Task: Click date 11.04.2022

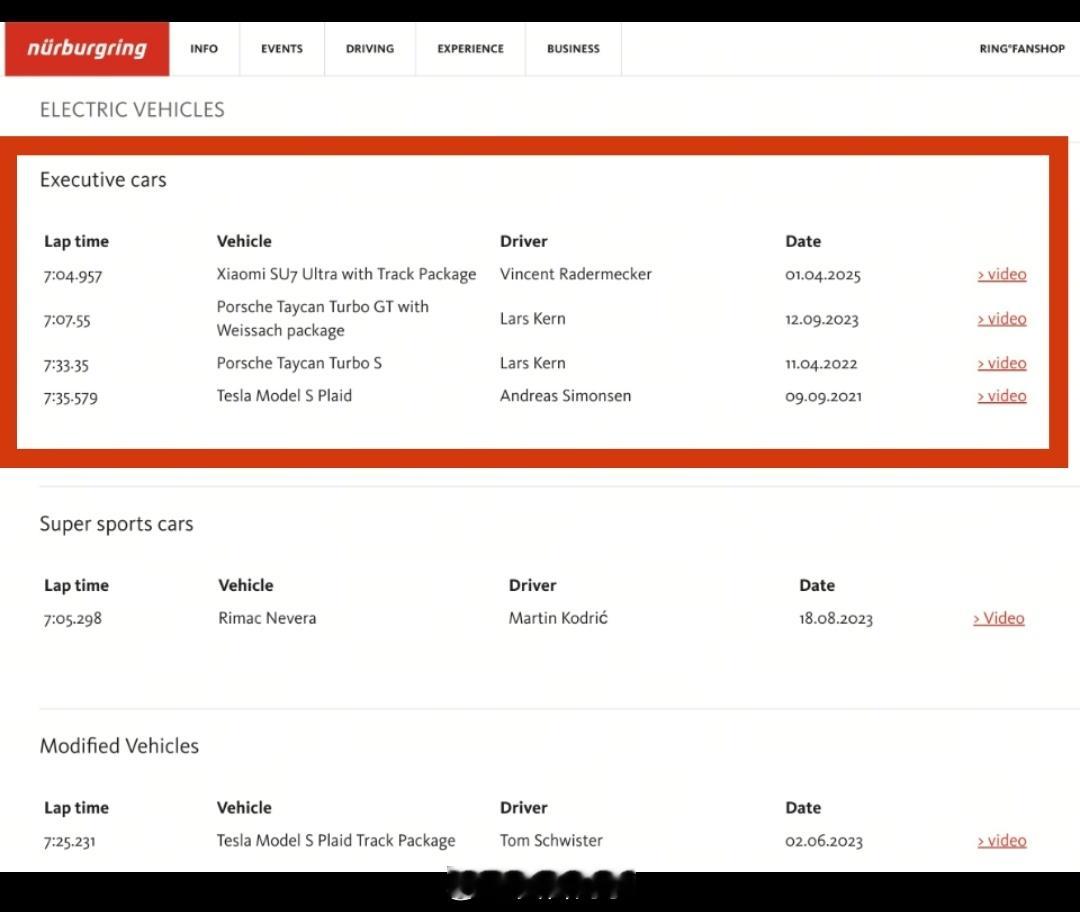Action: click(x=821, y=364)
